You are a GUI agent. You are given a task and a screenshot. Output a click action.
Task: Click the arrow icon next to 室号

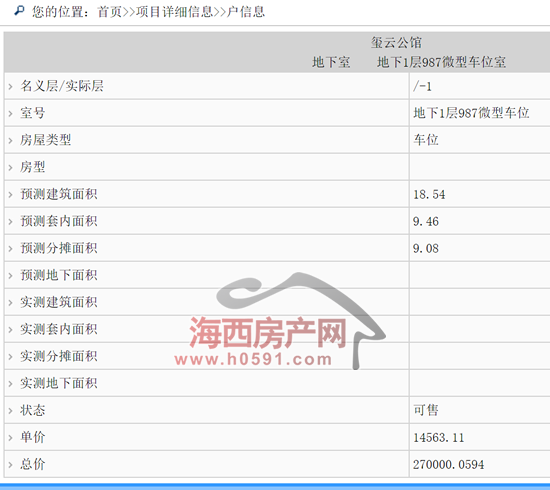[x=11, y=113]
